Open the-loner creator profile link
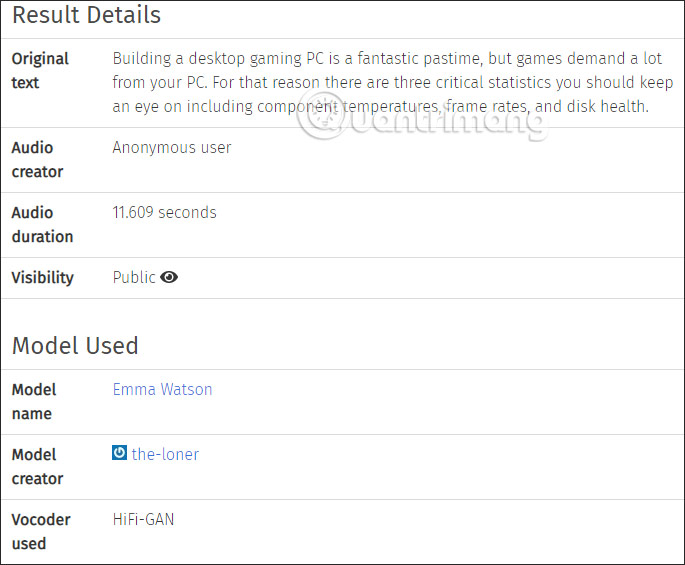Viewport: 685px width, 565px height. (165, 454)
